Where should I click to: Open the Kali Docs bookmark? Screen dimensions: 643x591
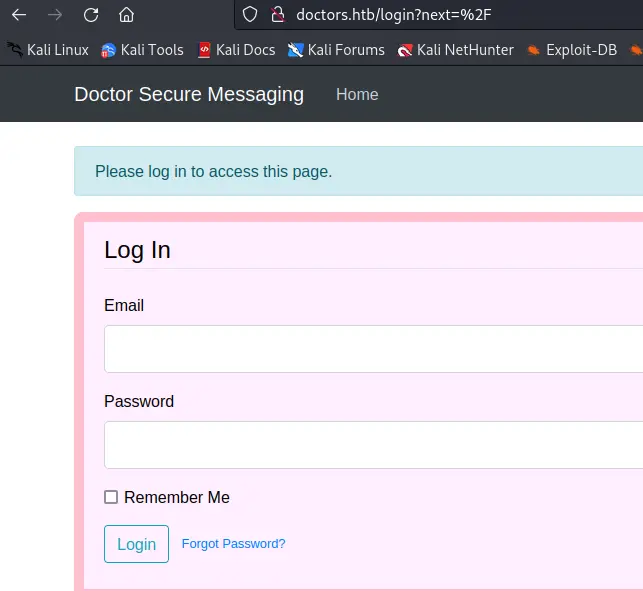point(237,50)
